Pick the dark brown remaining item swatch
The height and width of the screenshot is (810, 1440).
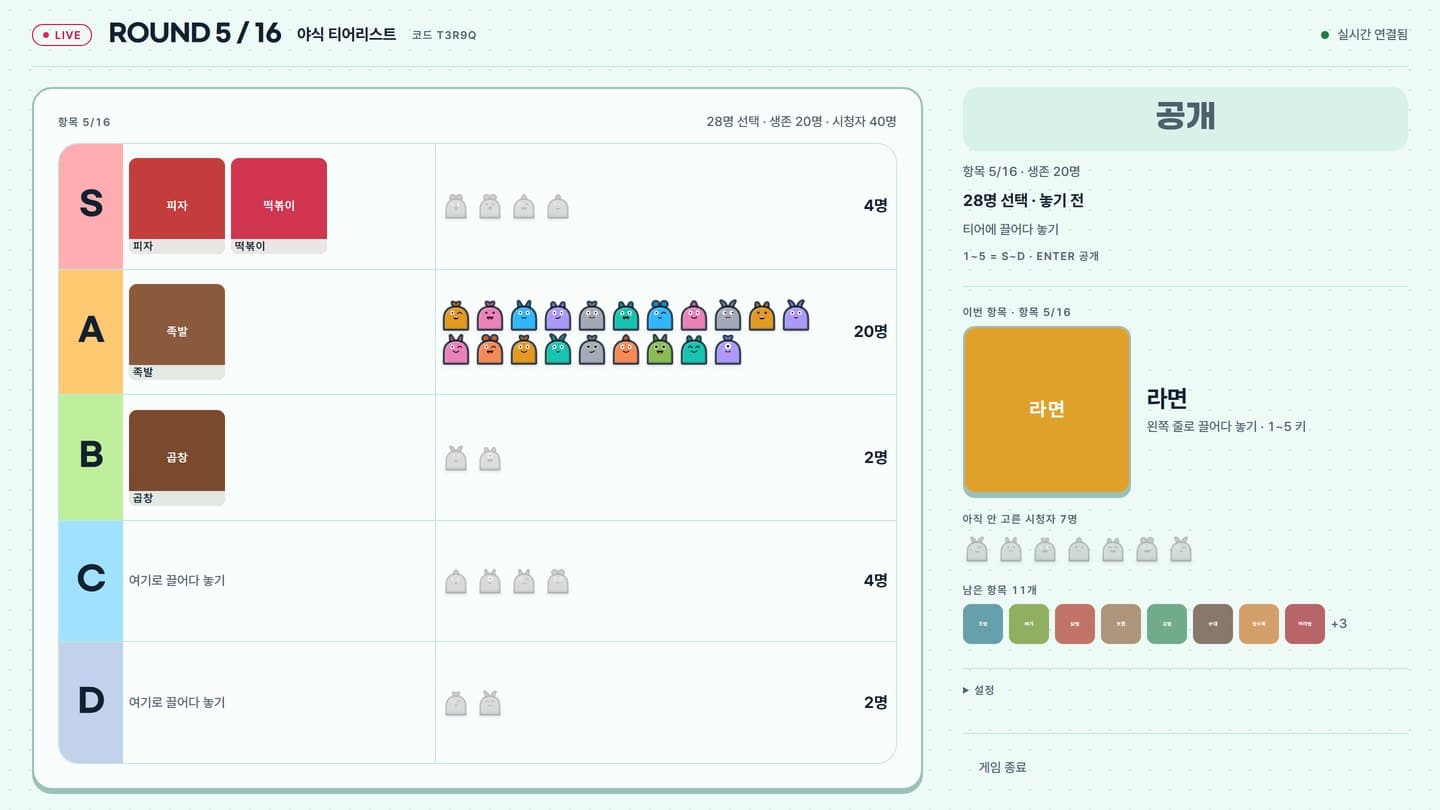[1213, 624]
